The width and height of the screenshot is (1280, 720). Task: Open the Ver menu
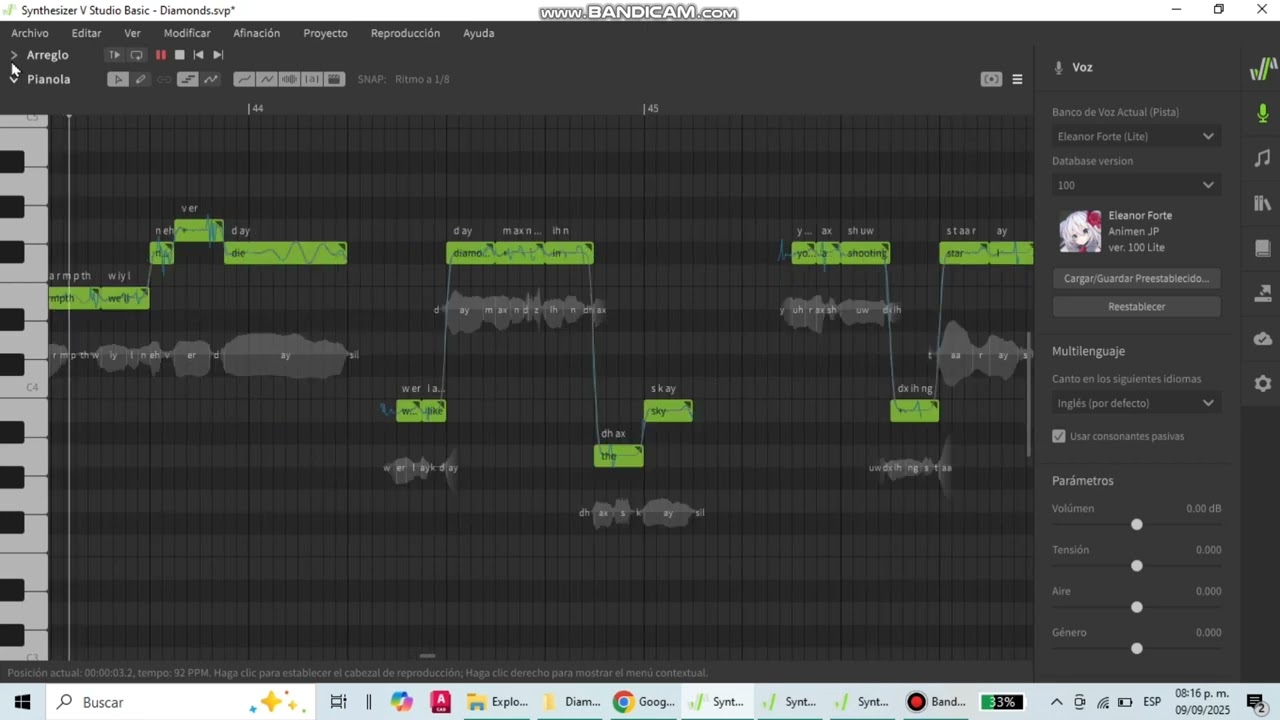coord(132,33)
